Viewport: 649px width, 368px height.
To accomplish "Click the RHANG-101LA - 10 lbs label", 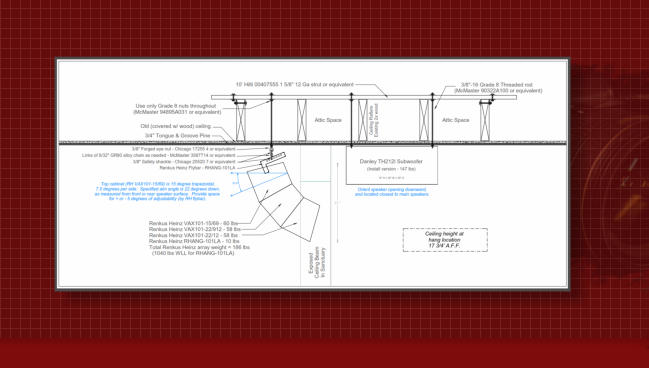I will tap(194, 241).
